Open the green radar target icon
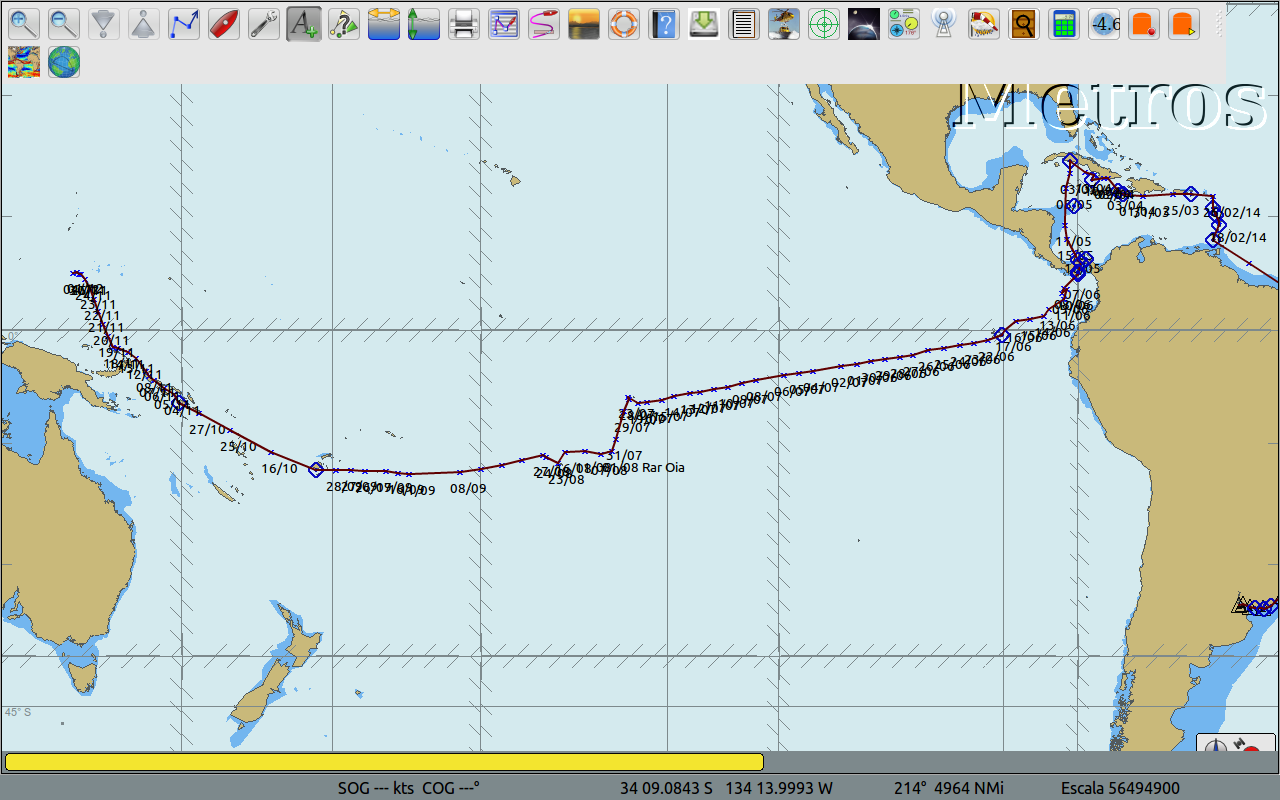The height and width of the screenshot is (800, 1280). tap(824, 23)
